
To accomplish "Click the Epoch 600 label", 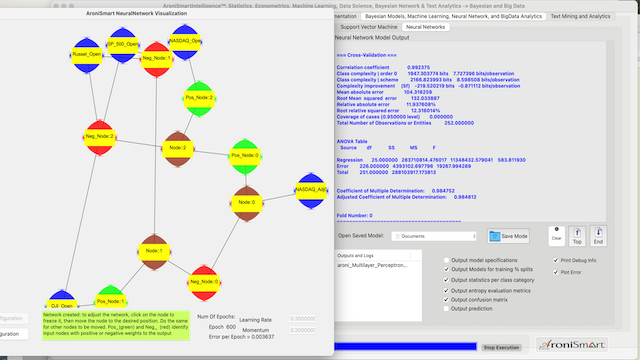I will click(x=222, y=327).
